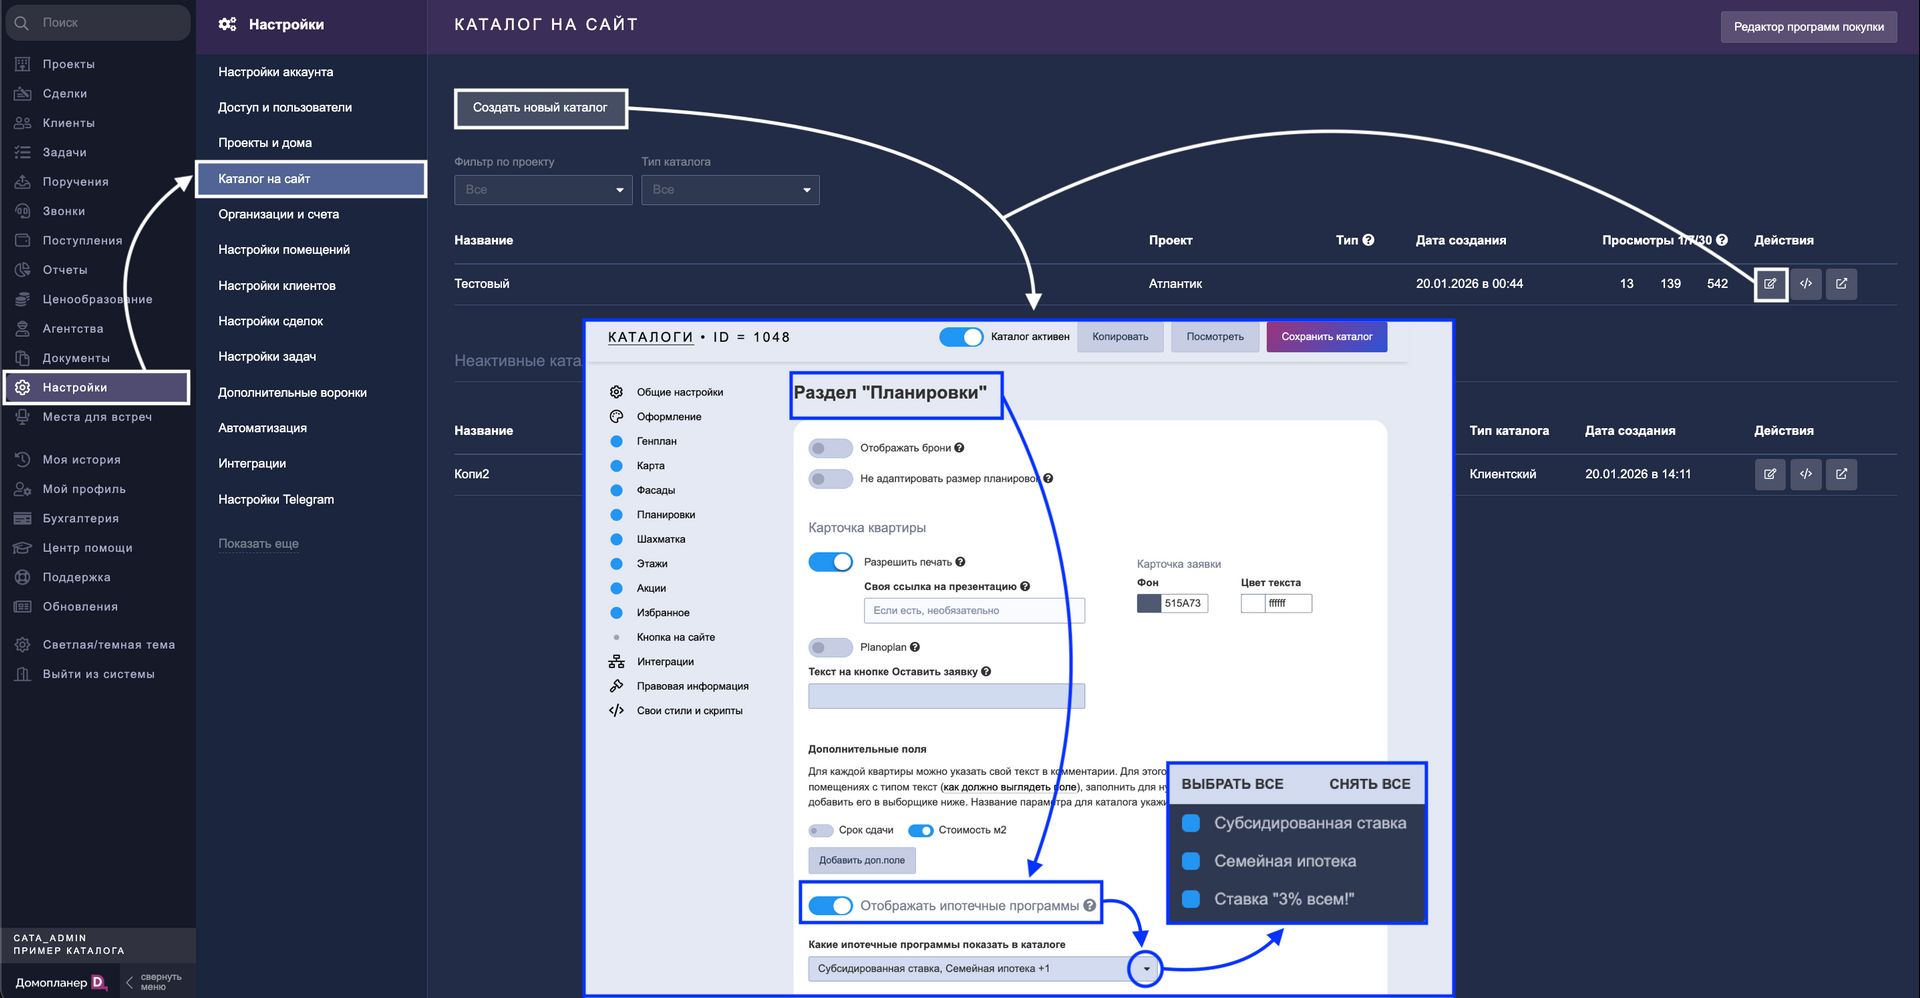Open the Интеграции settings menu item
The height and width of the screenshot is (998, 1920).
[x=252, y=463]
